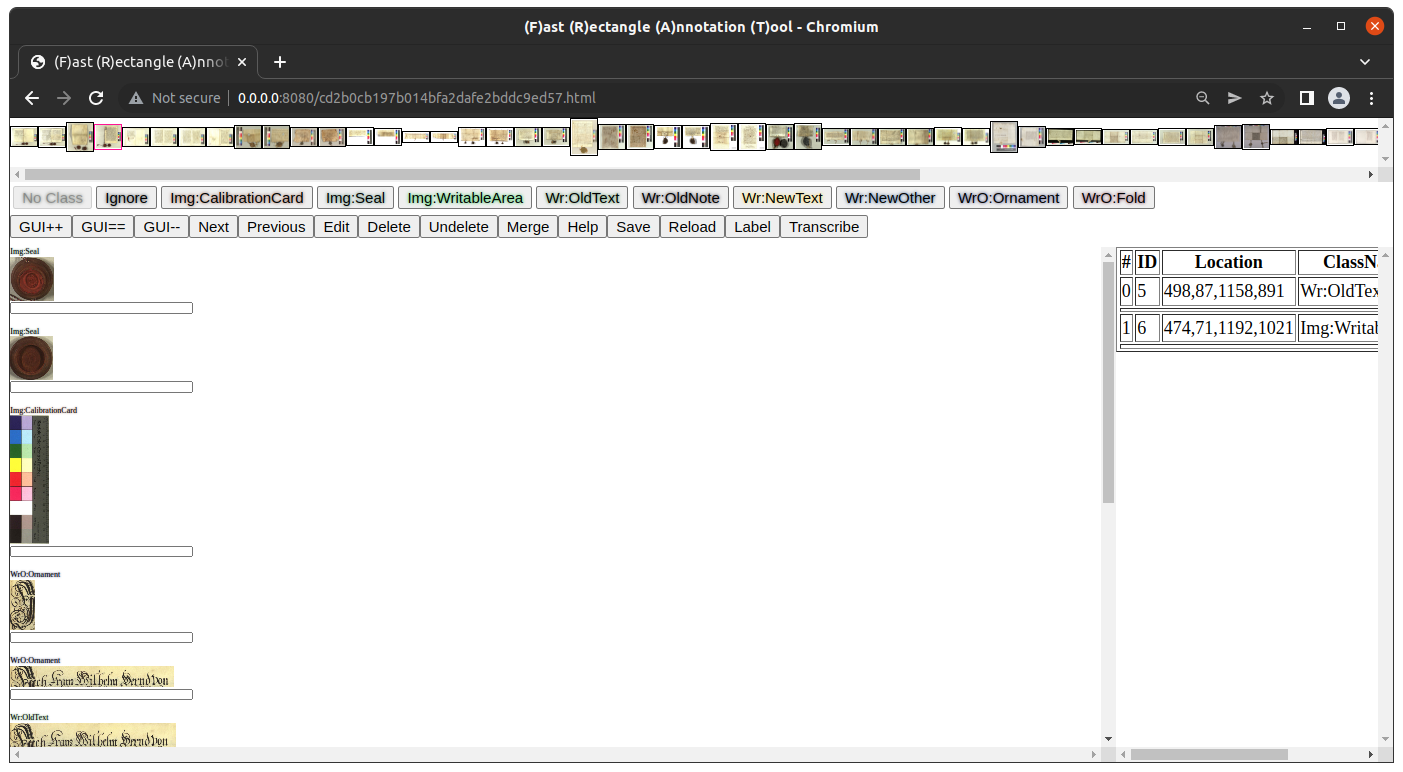This screenshot has height=772, width=1403.
Task: Select table cell '498,87,1158,891'
Action: (1229, 292)
